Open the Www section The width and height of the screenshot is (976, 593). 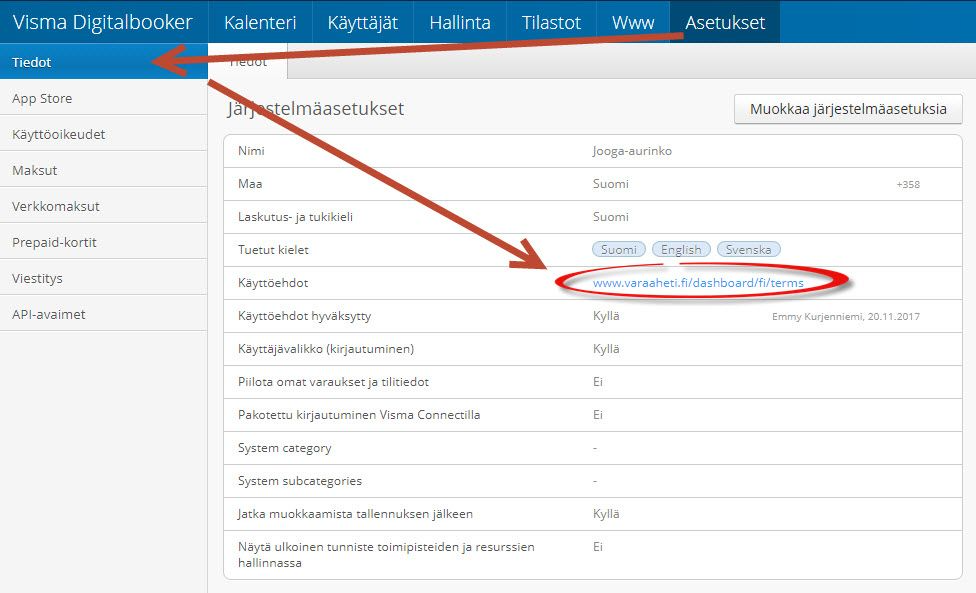(632, 21)
